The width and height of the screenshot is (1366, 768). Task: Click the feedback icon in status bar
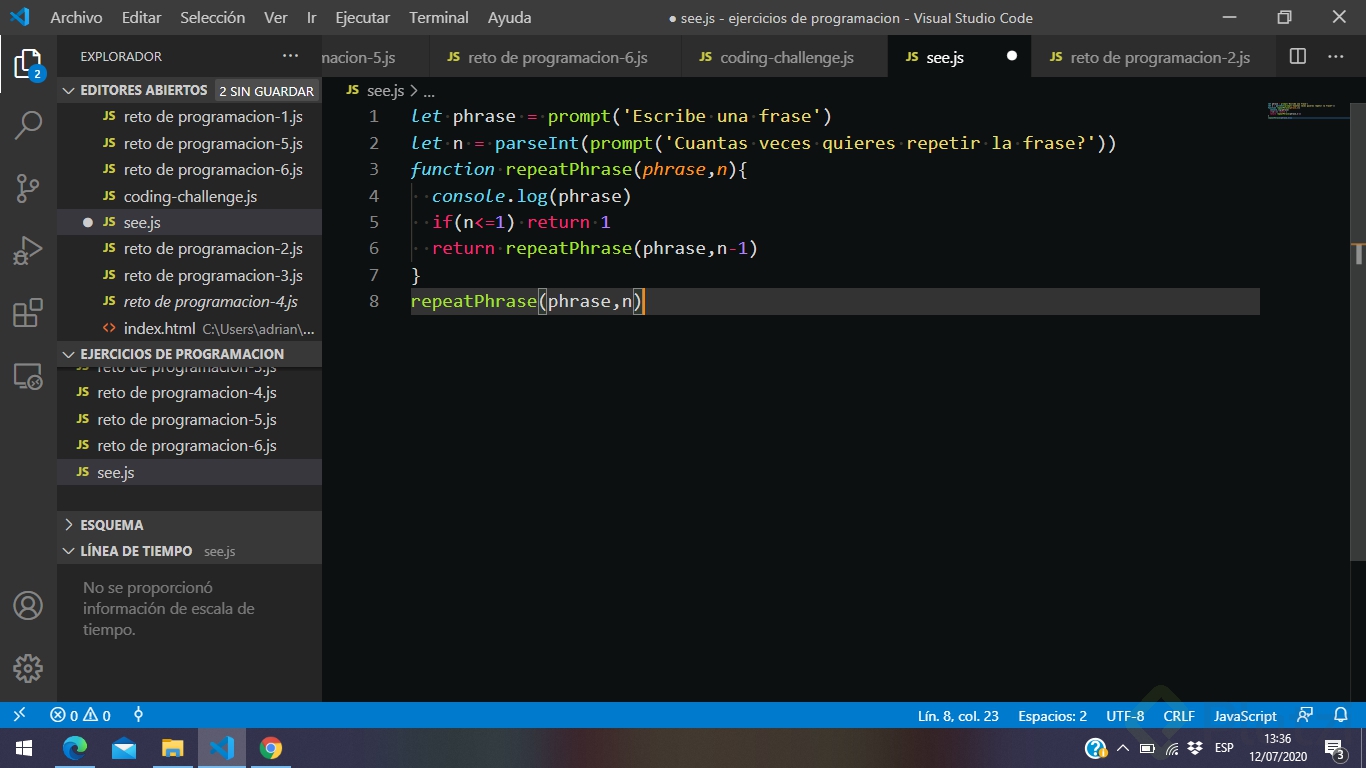(x=1305, y=715)
